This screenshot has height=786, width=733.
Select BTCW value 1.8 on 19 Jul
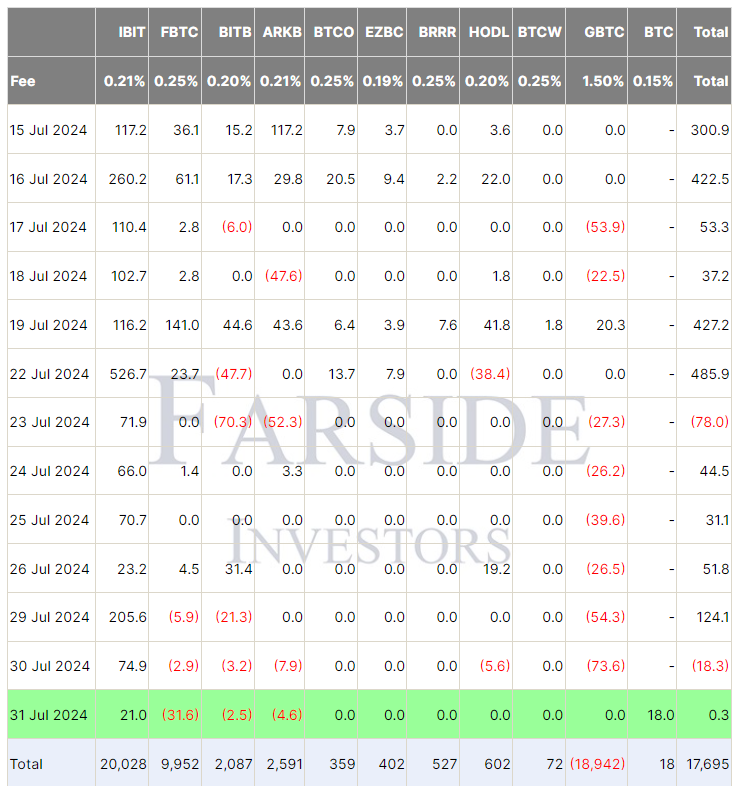554,325
